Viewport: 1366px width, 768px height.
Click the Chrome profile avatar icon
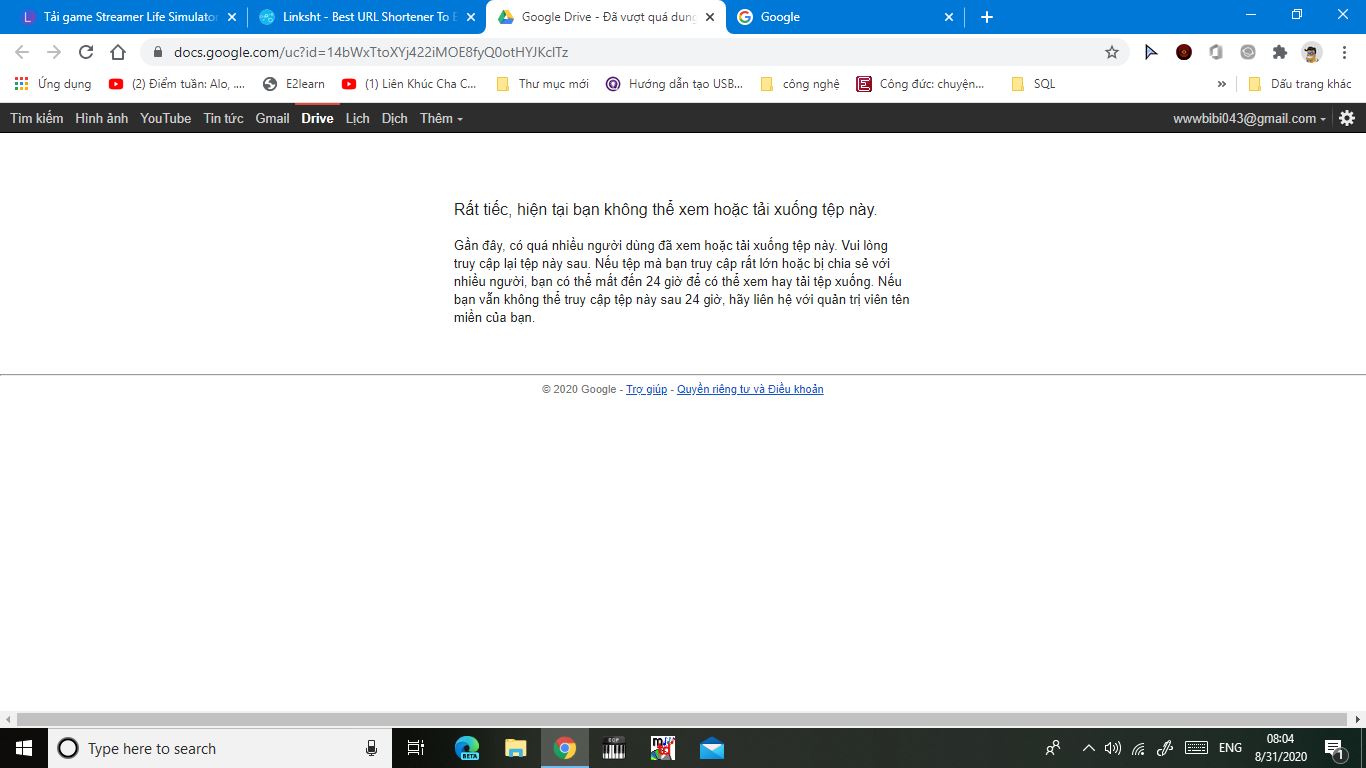[x=1311, y=52]
